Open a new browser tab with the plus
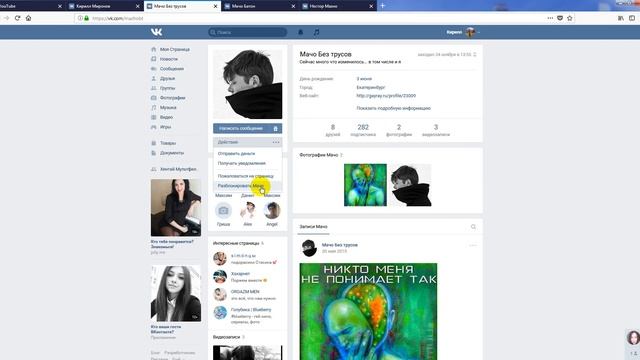 coord(382,6)
